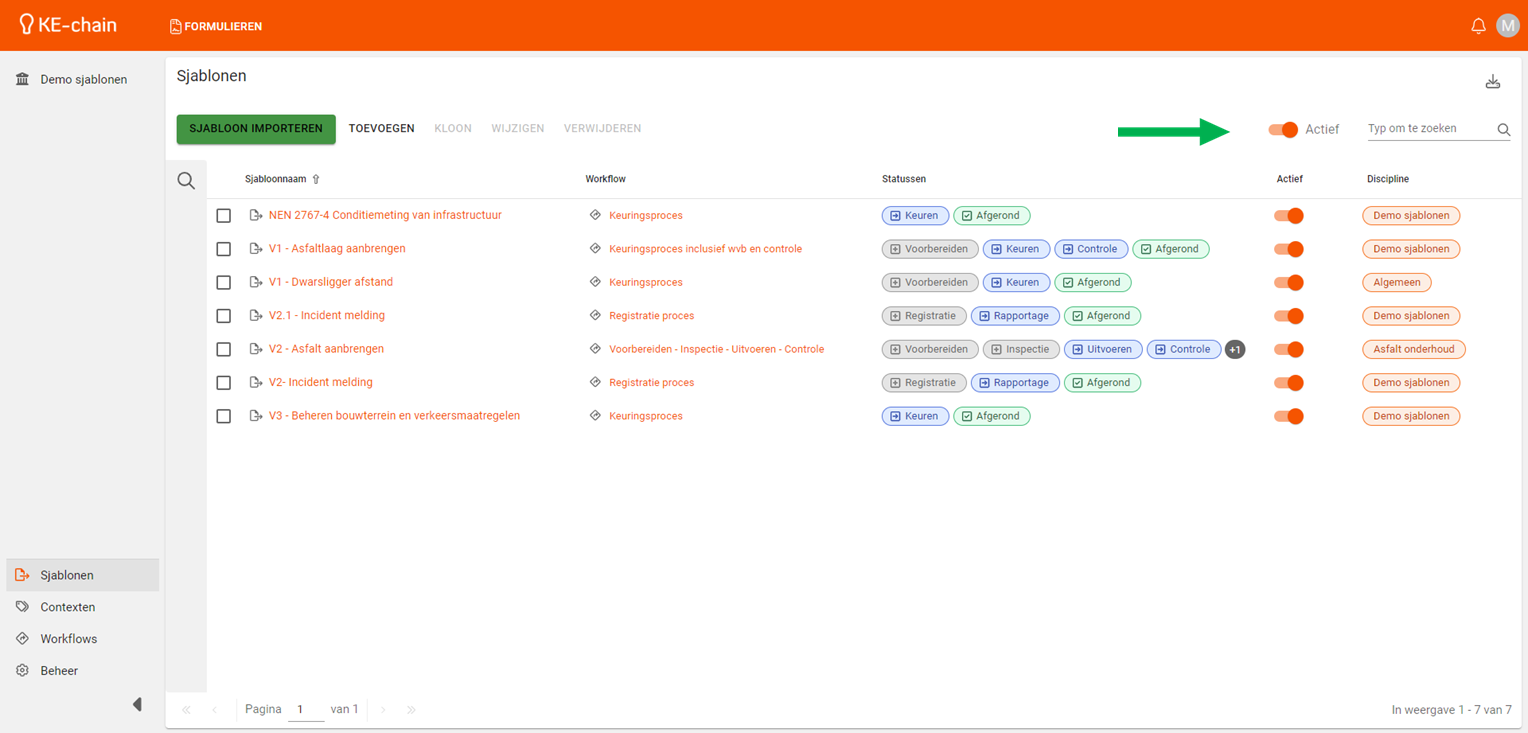This screenshot has width=1528, height=733.
Task: Toggle the Actief filter switch above table
Action: pos(1283,130)
